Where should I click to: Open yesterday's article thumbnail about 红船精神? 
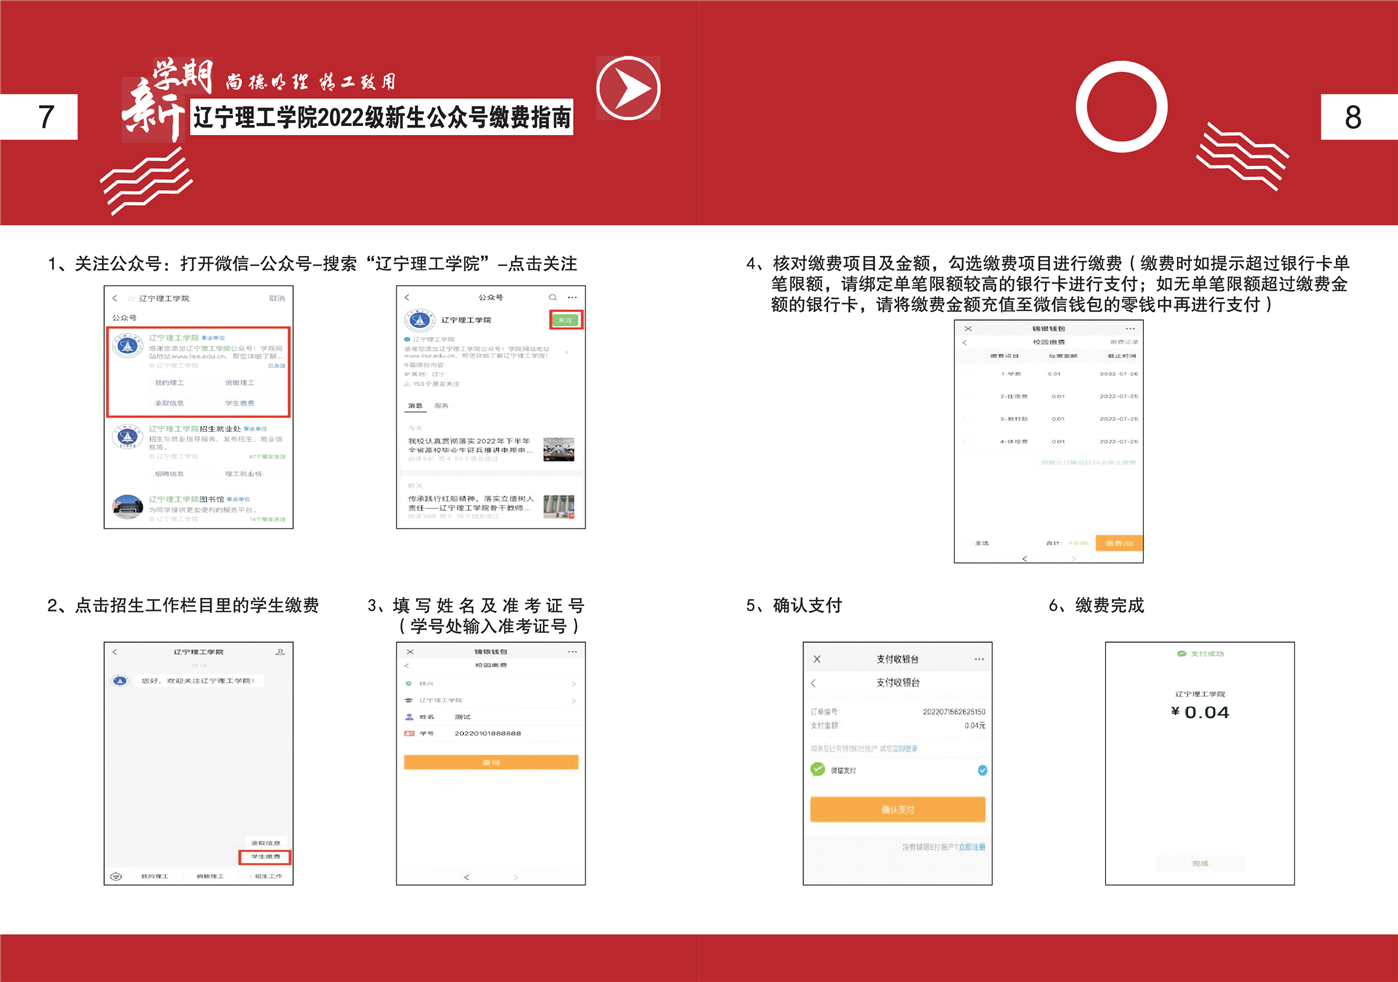558,507
